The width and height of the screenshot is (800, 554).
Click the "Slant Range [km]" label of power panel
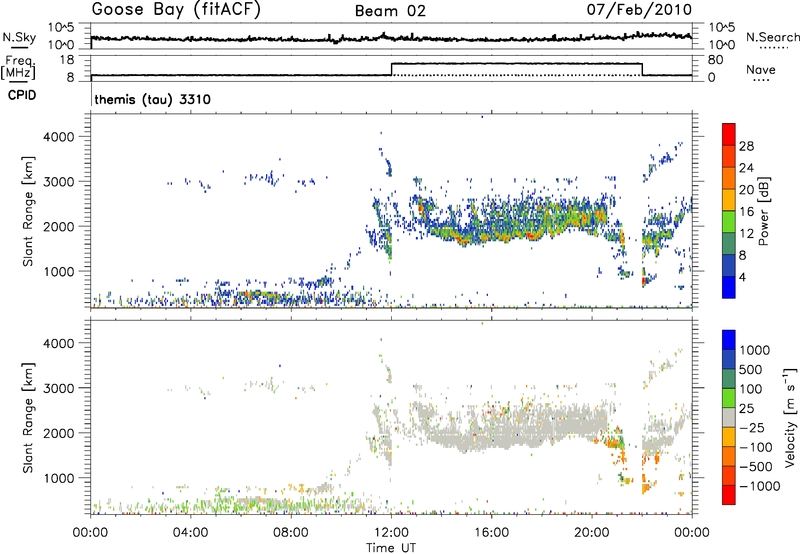pyautogui.click(x=28, y=211)
